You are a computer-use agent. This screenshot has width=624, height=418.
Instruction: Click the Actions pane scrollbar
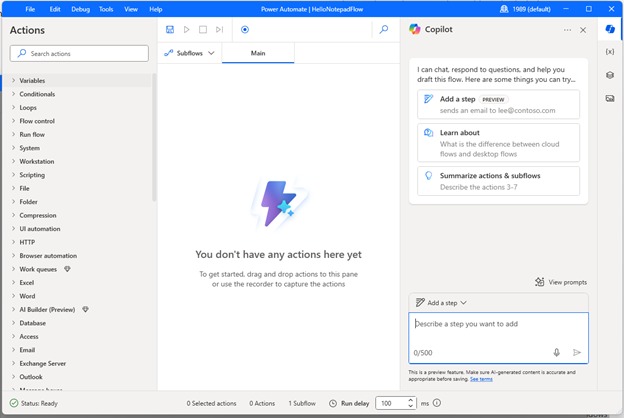pos(154,137)
